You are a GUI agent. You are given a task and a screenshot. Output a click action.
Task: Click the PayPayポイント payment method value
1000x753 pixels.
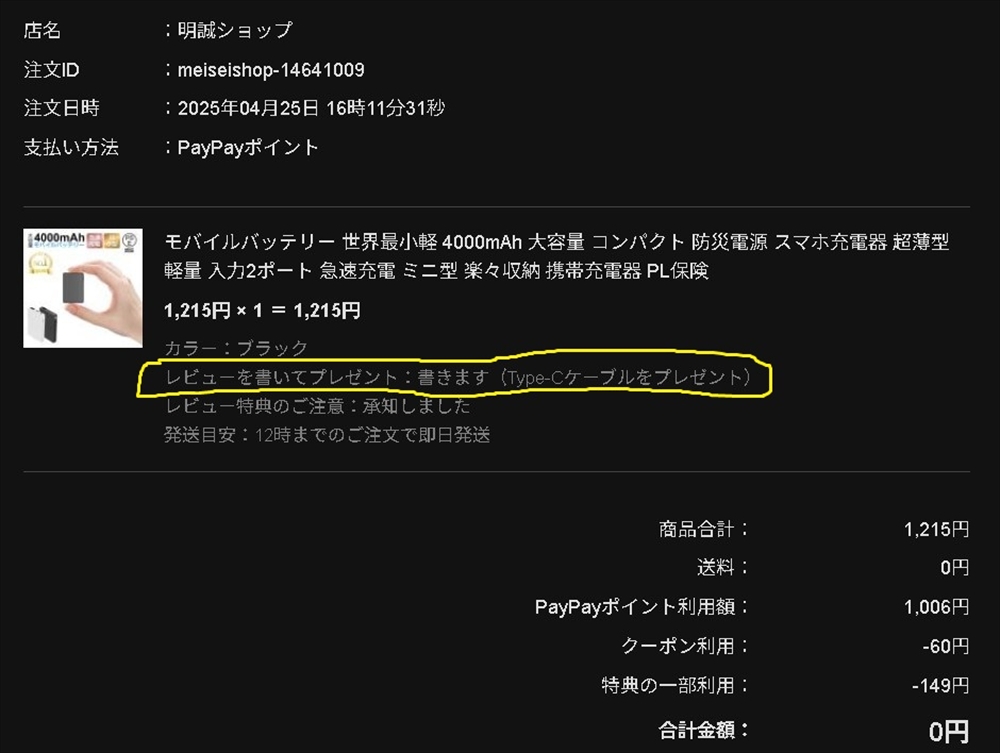[x=248, y=147]
